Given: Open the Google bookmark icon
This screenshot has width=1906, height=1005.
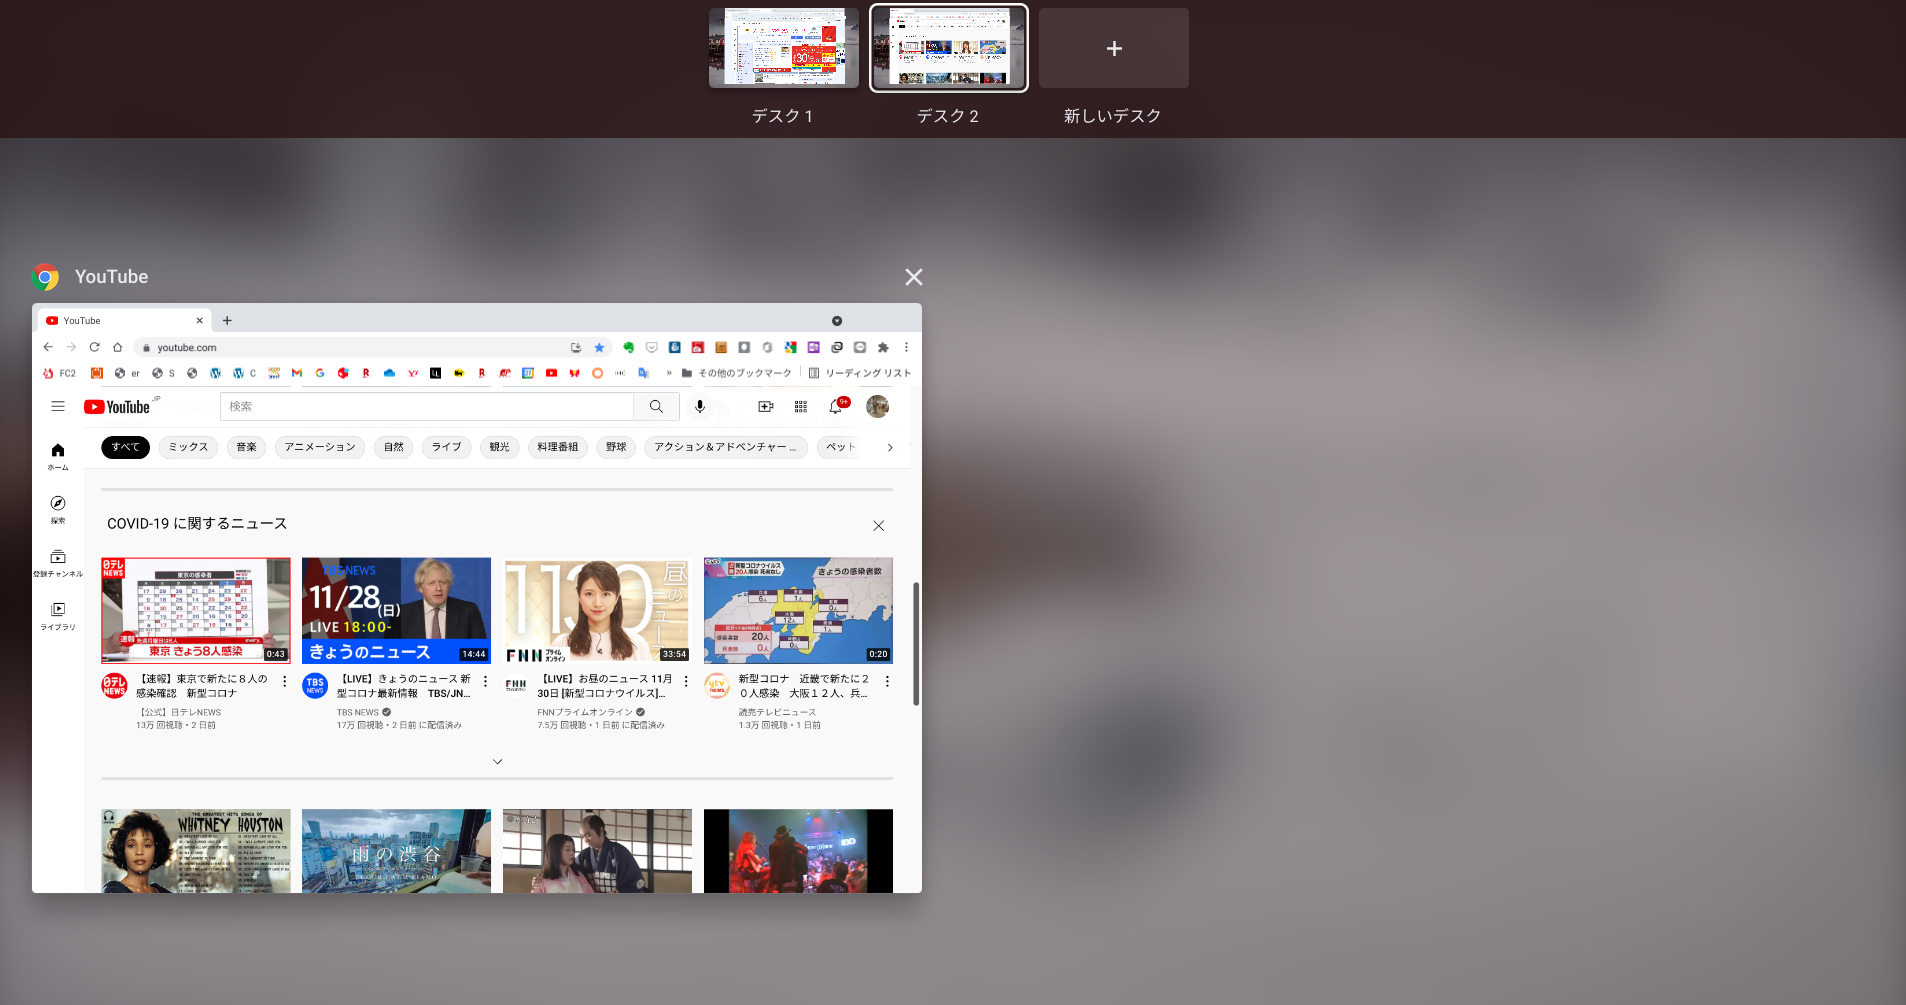Looking at the screenshot, I should coord(320,373).
